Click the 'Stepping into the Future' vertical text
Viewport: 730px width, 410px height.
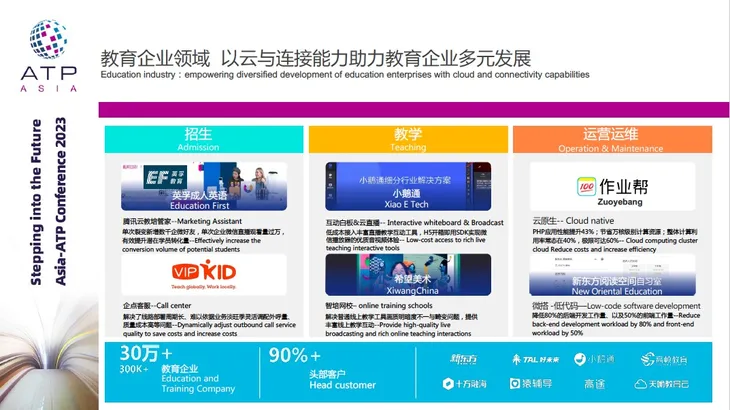(x=36, y=202)
